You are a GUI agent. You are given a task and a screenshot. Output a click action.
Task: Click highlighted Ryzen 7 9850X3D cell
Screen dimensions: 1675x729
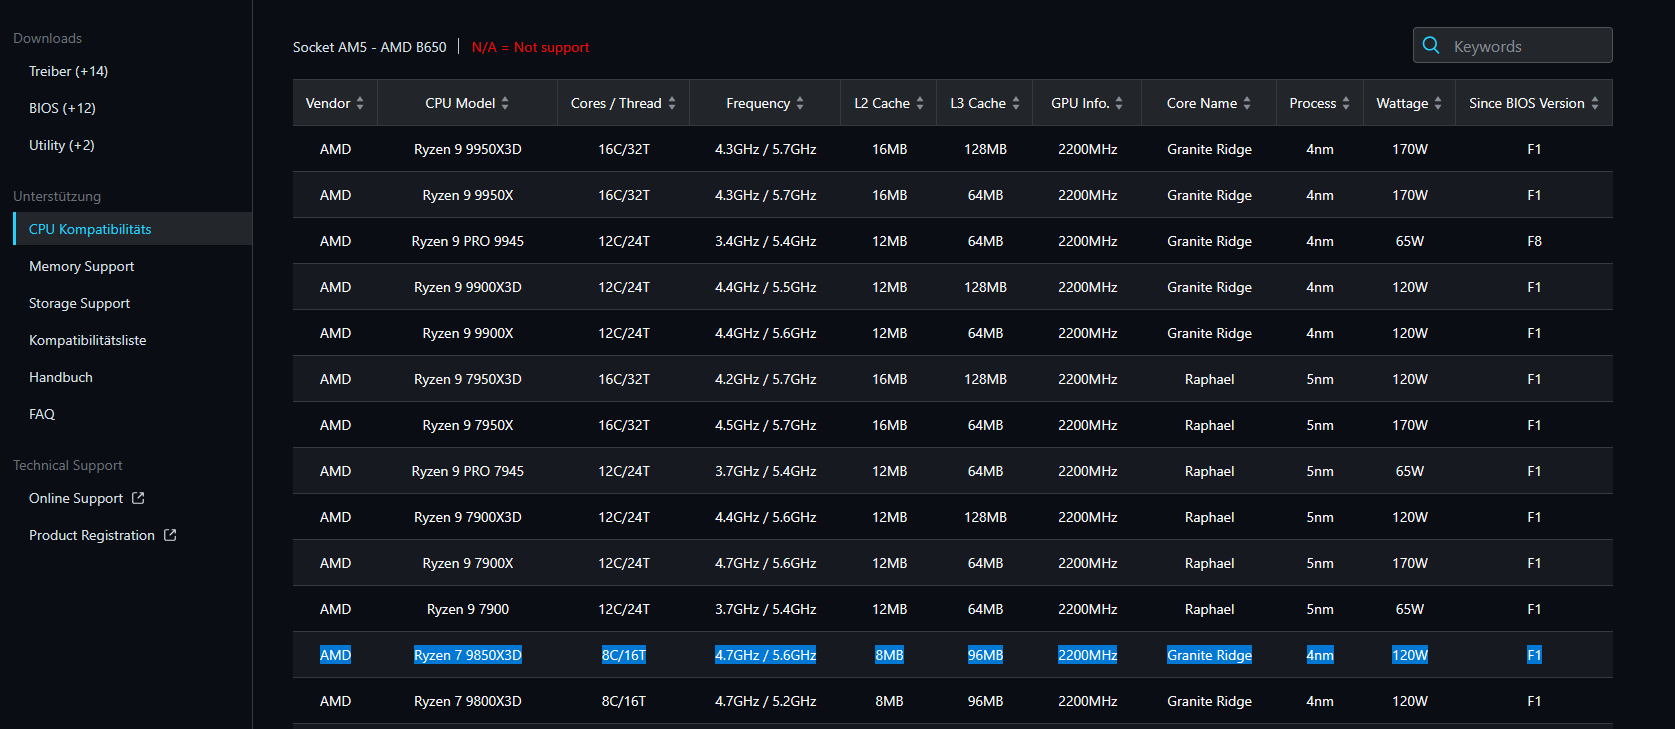click(468, 655)
